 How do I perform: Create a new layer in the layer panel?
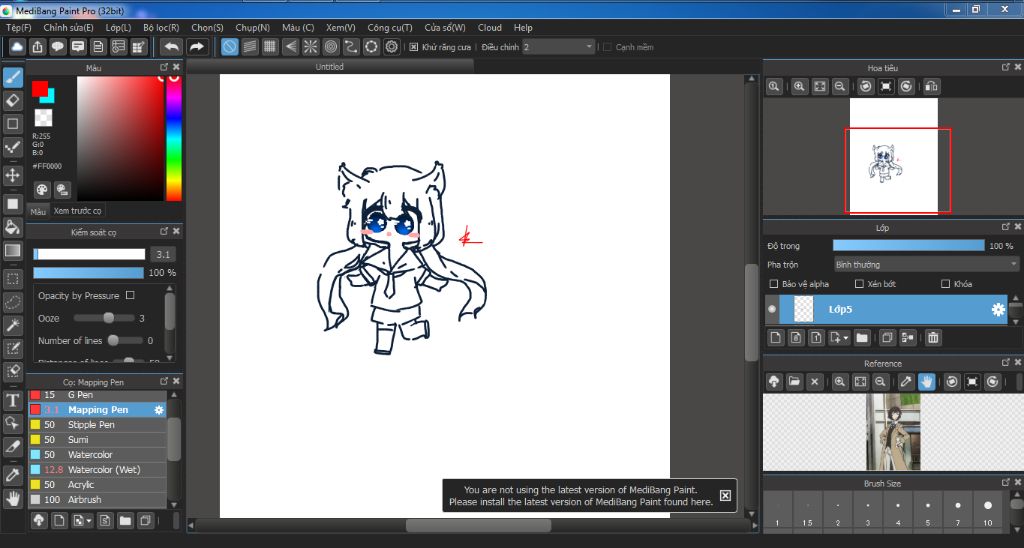click(x=775, y=338)
